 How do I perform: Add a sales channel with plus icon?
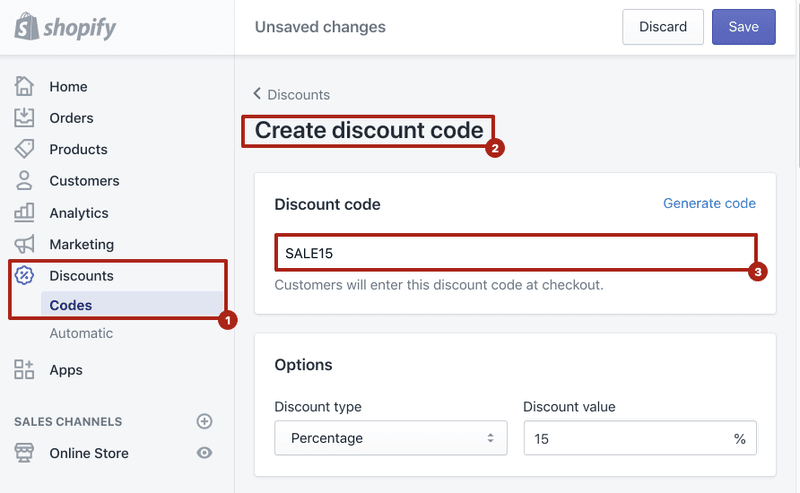pyautogui.click(x=205, y=421)
